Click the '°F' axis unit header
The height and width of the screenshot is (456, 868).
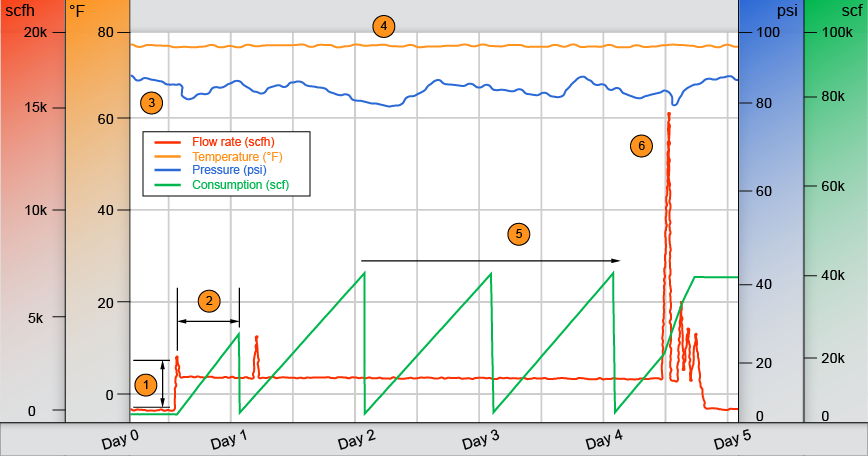[x=78, y=11]
